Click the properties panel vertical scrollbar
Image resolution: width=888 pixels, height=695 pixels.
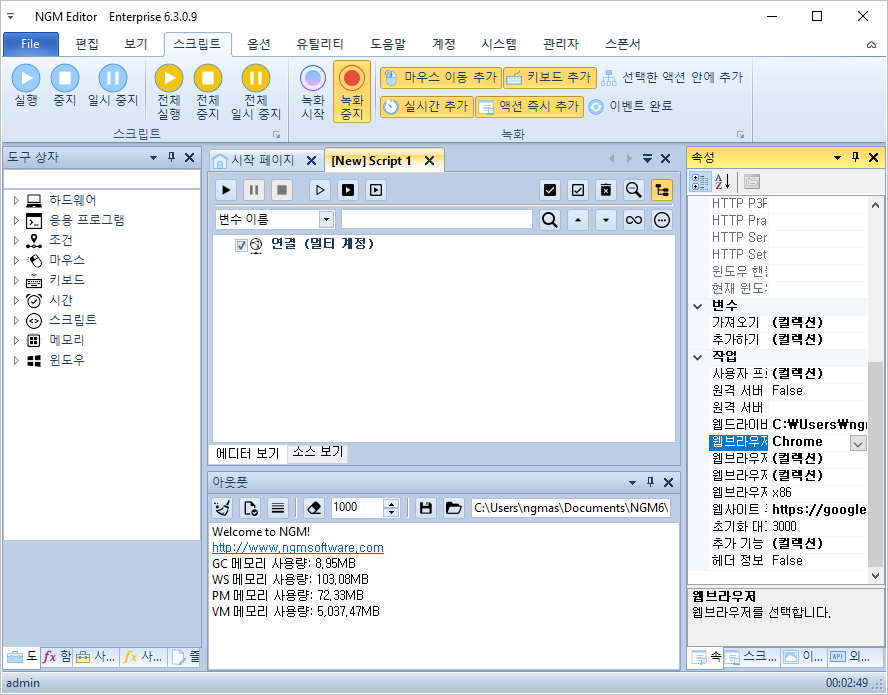click(x=875, y=464)
